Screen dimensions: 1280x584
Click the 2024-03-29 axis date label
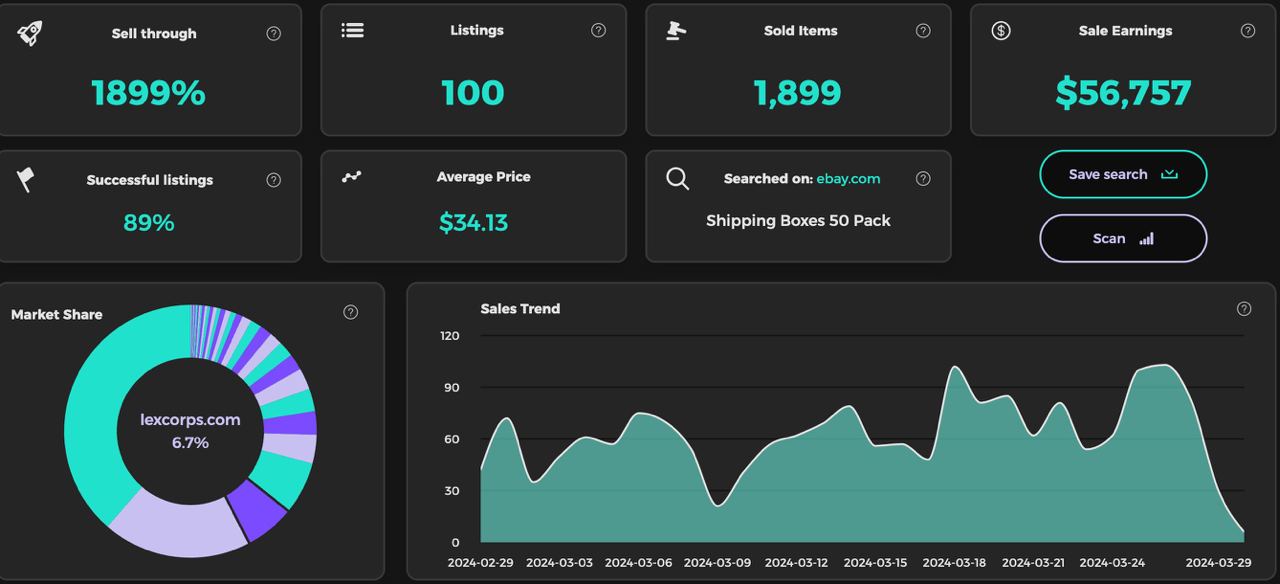click(x=1218, y=563)
